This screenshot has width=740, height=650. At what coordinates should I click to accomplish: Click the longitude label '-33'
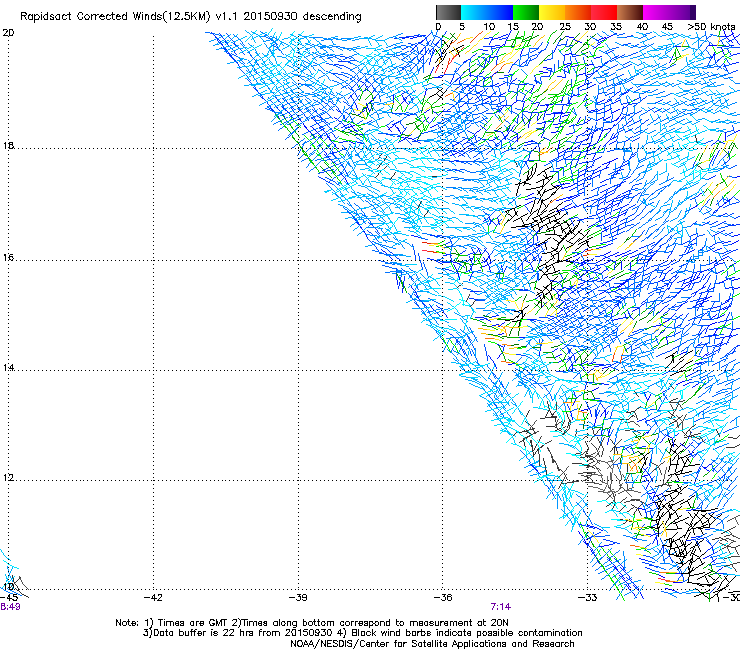(x=588, y=598)
